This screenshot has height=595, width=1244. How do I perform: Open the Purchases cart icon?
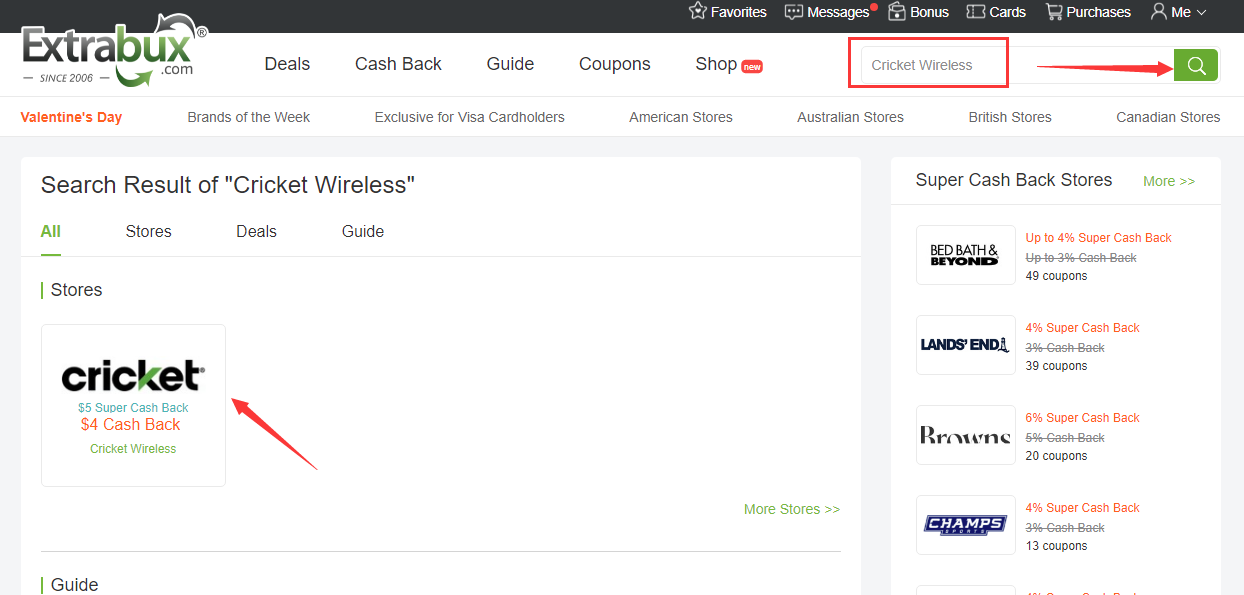click(1054, 12)
